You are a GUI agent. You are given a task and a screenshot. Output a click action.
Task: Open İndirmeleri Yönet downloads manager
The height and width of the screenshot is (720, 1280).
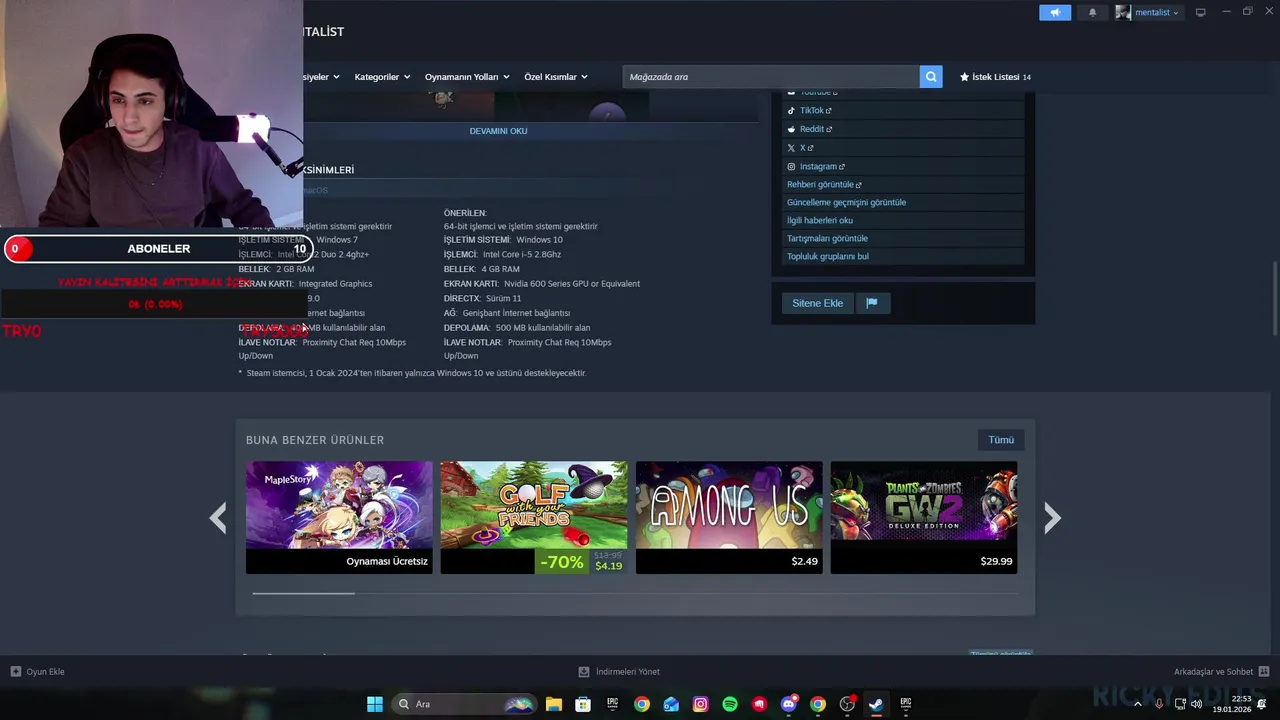(619, 672)
